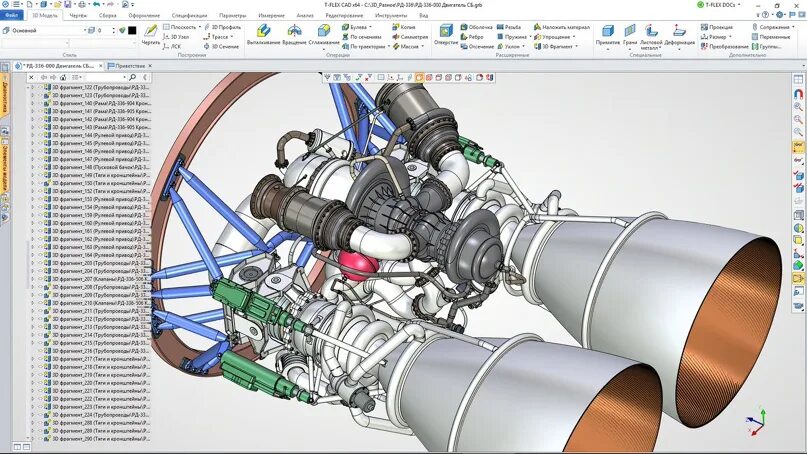Toggle visibility eye of 3D фрагмент_141

40,111
